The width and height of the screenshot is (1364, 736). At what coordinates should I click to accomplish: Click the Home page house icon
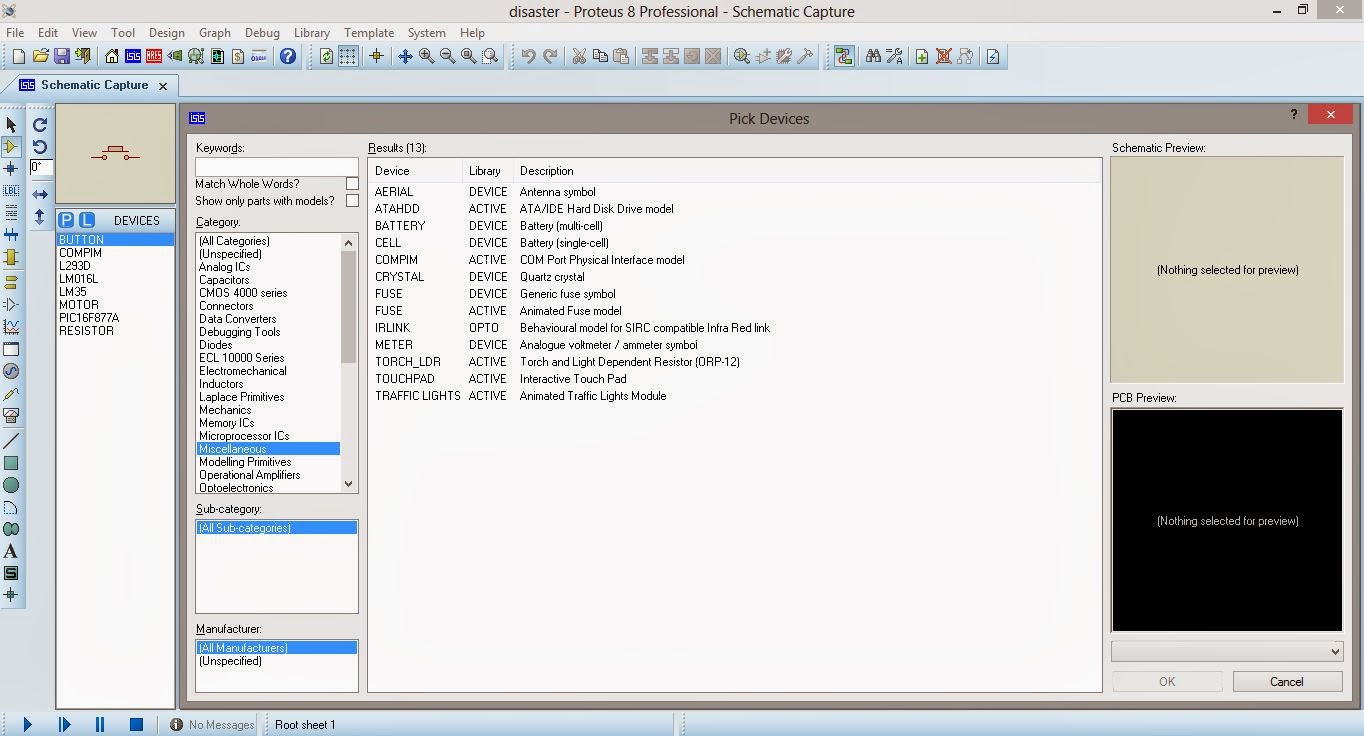pos(111,57)
